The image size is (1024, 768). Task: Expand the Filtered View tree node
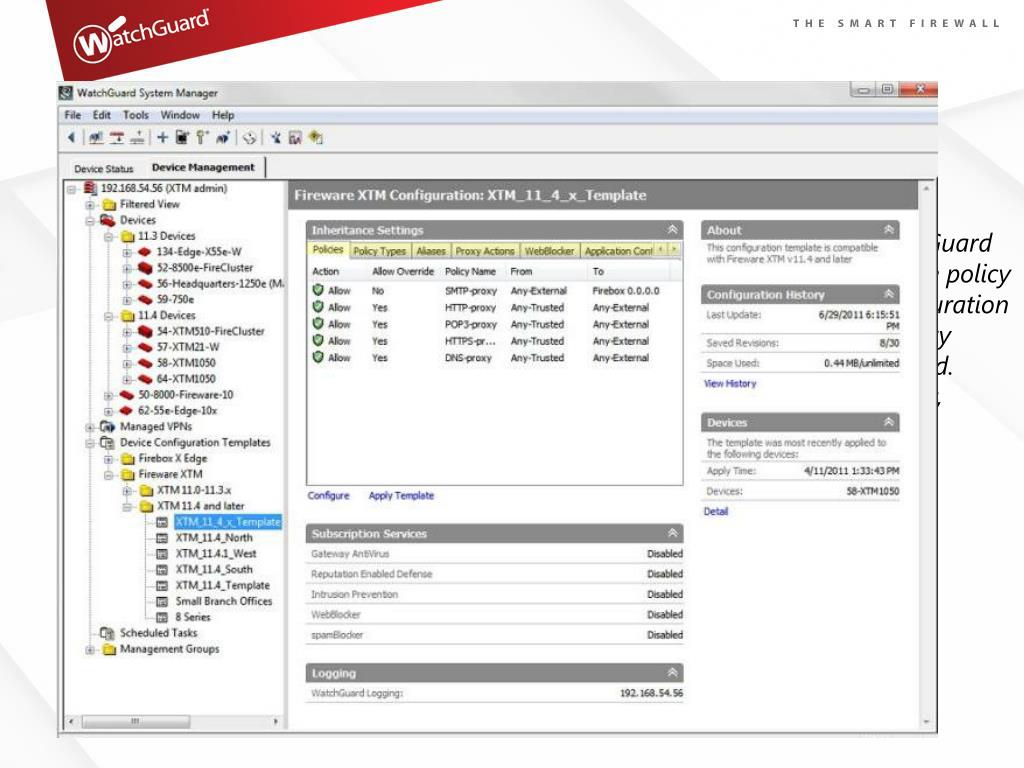pos(90,204)
